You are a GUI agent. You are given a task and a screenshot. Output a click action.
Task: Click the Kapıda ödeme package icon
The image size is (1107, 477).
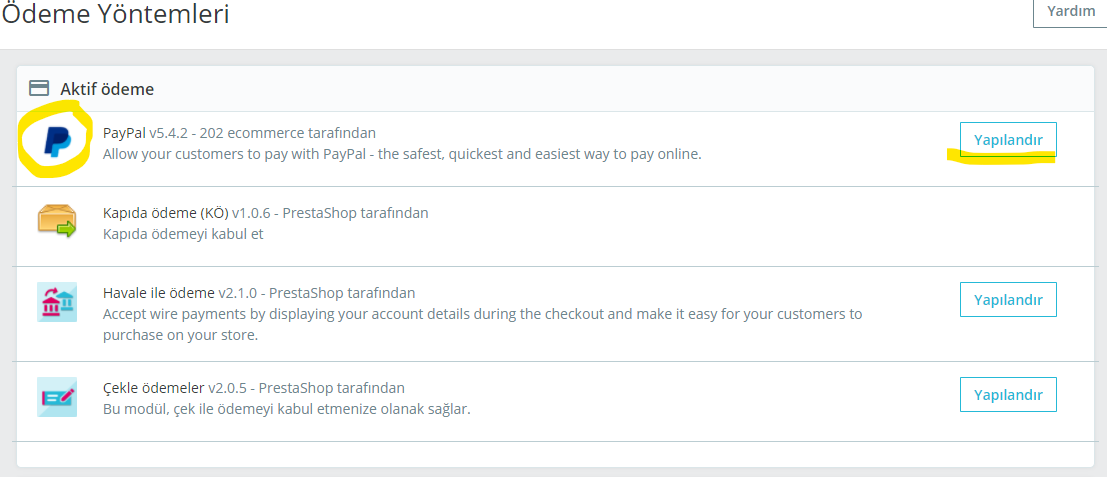click(x=56, y=218)
